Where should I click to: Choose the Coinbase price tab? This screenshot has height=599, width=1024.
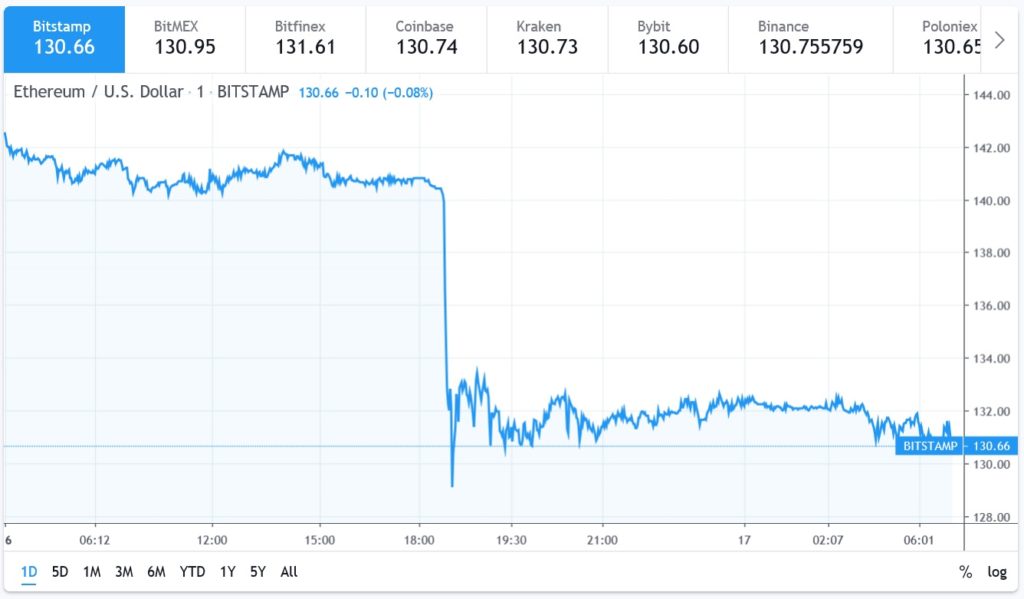pos(426,38)
